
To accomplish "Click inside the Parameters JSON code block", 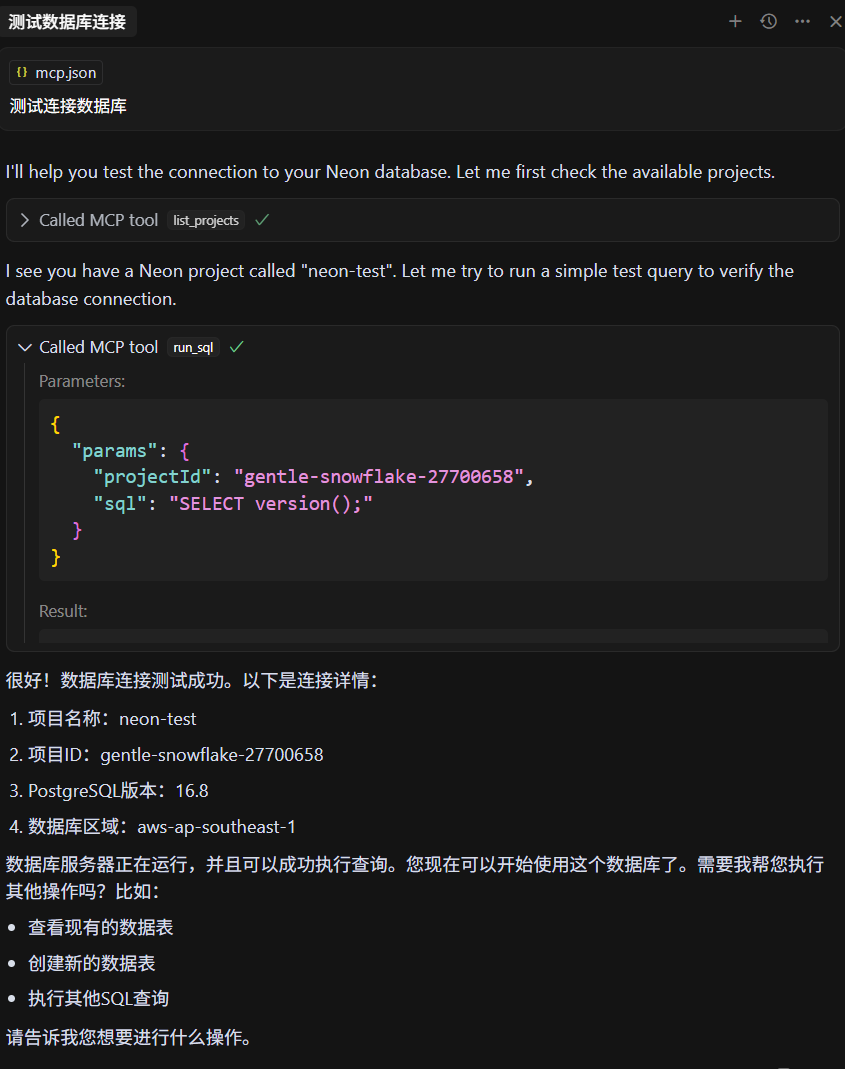I will coord(433,490).
